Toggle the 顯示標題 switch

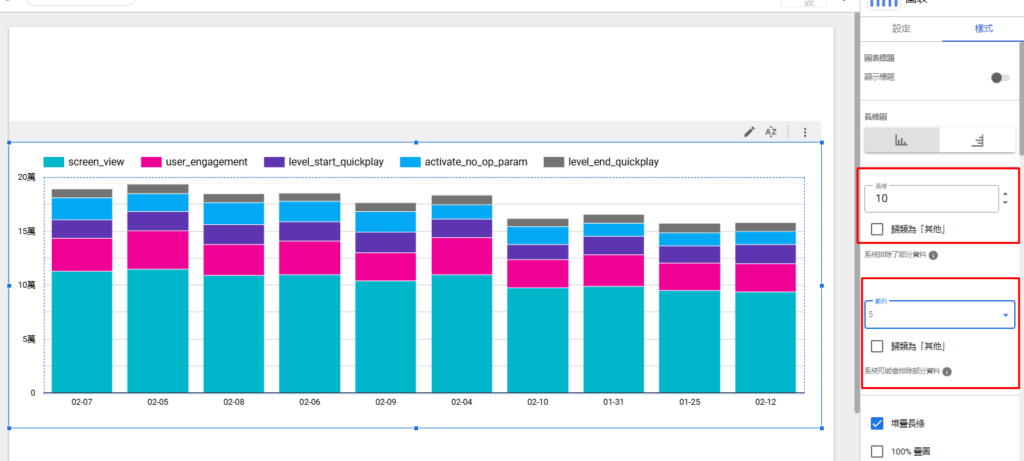click(x=999, y=77)
